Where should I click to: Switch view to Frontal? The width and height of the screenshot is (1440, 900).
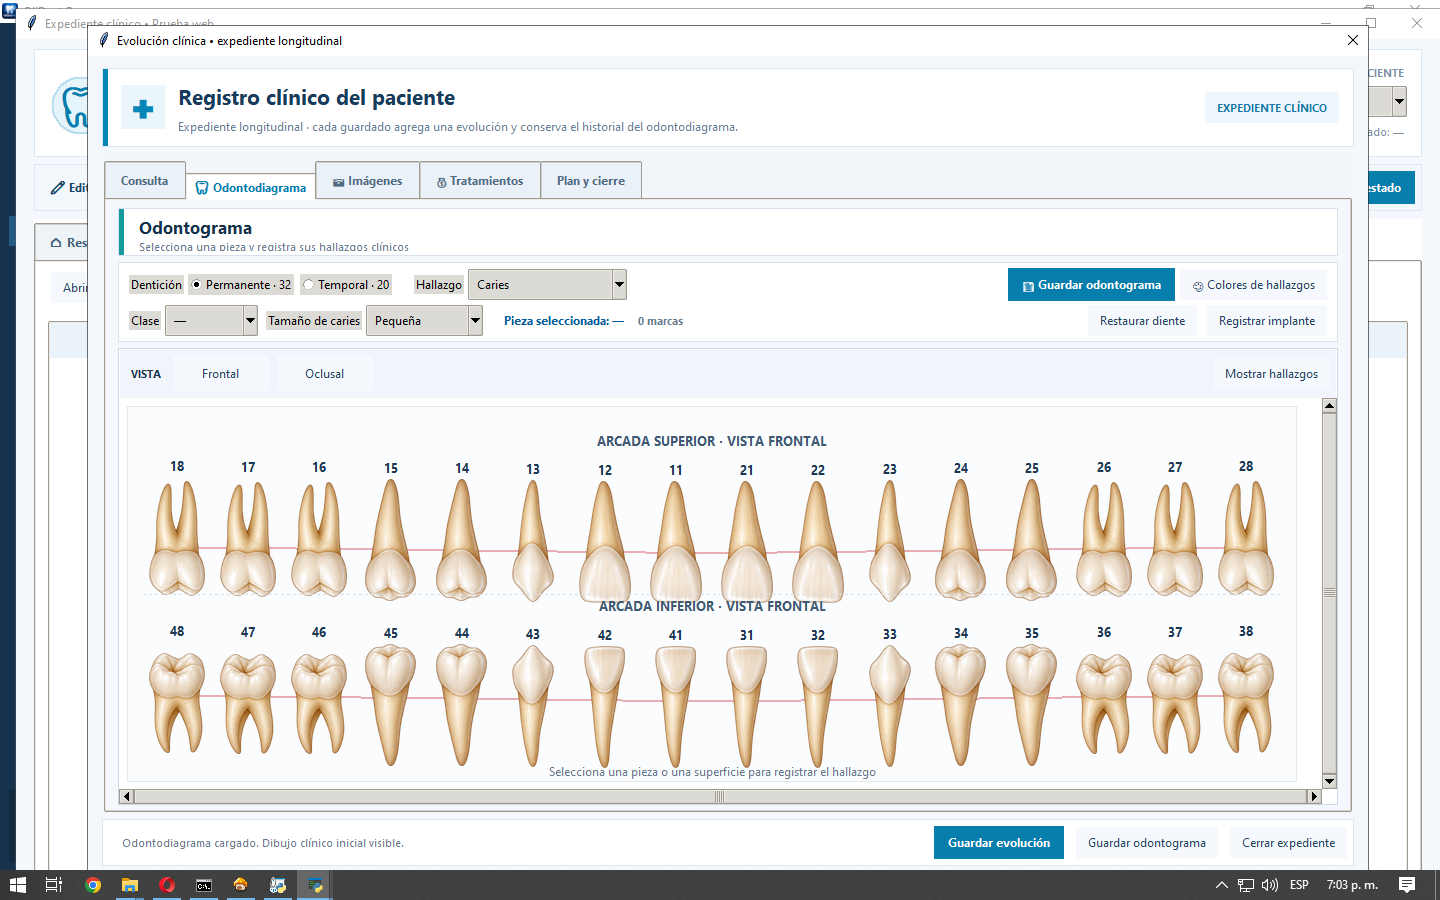coord(220,374)
